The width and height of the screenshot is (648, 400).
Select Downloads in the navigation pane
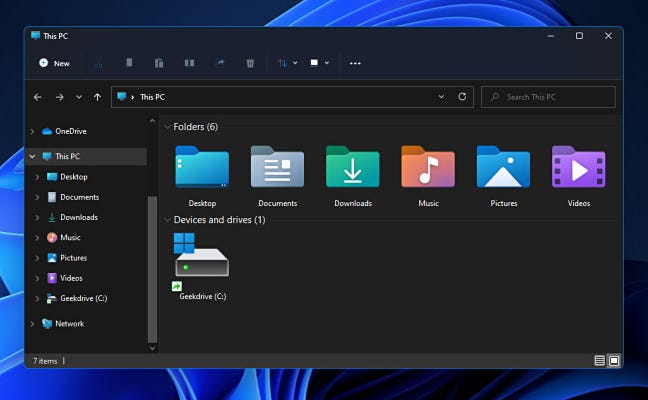tap(78, 217)
